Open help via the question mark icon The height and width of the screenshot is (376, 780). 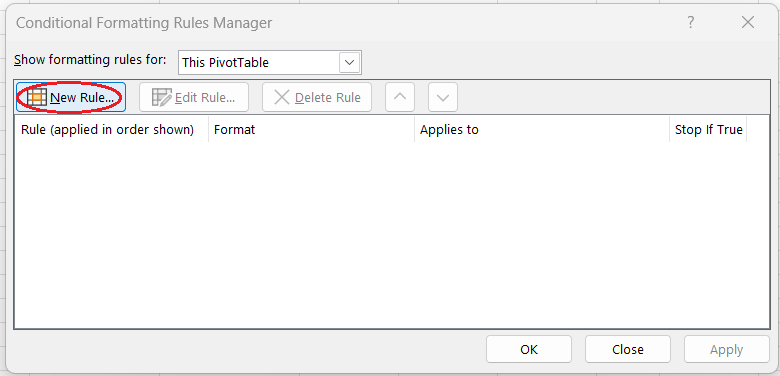pos(690,22)
